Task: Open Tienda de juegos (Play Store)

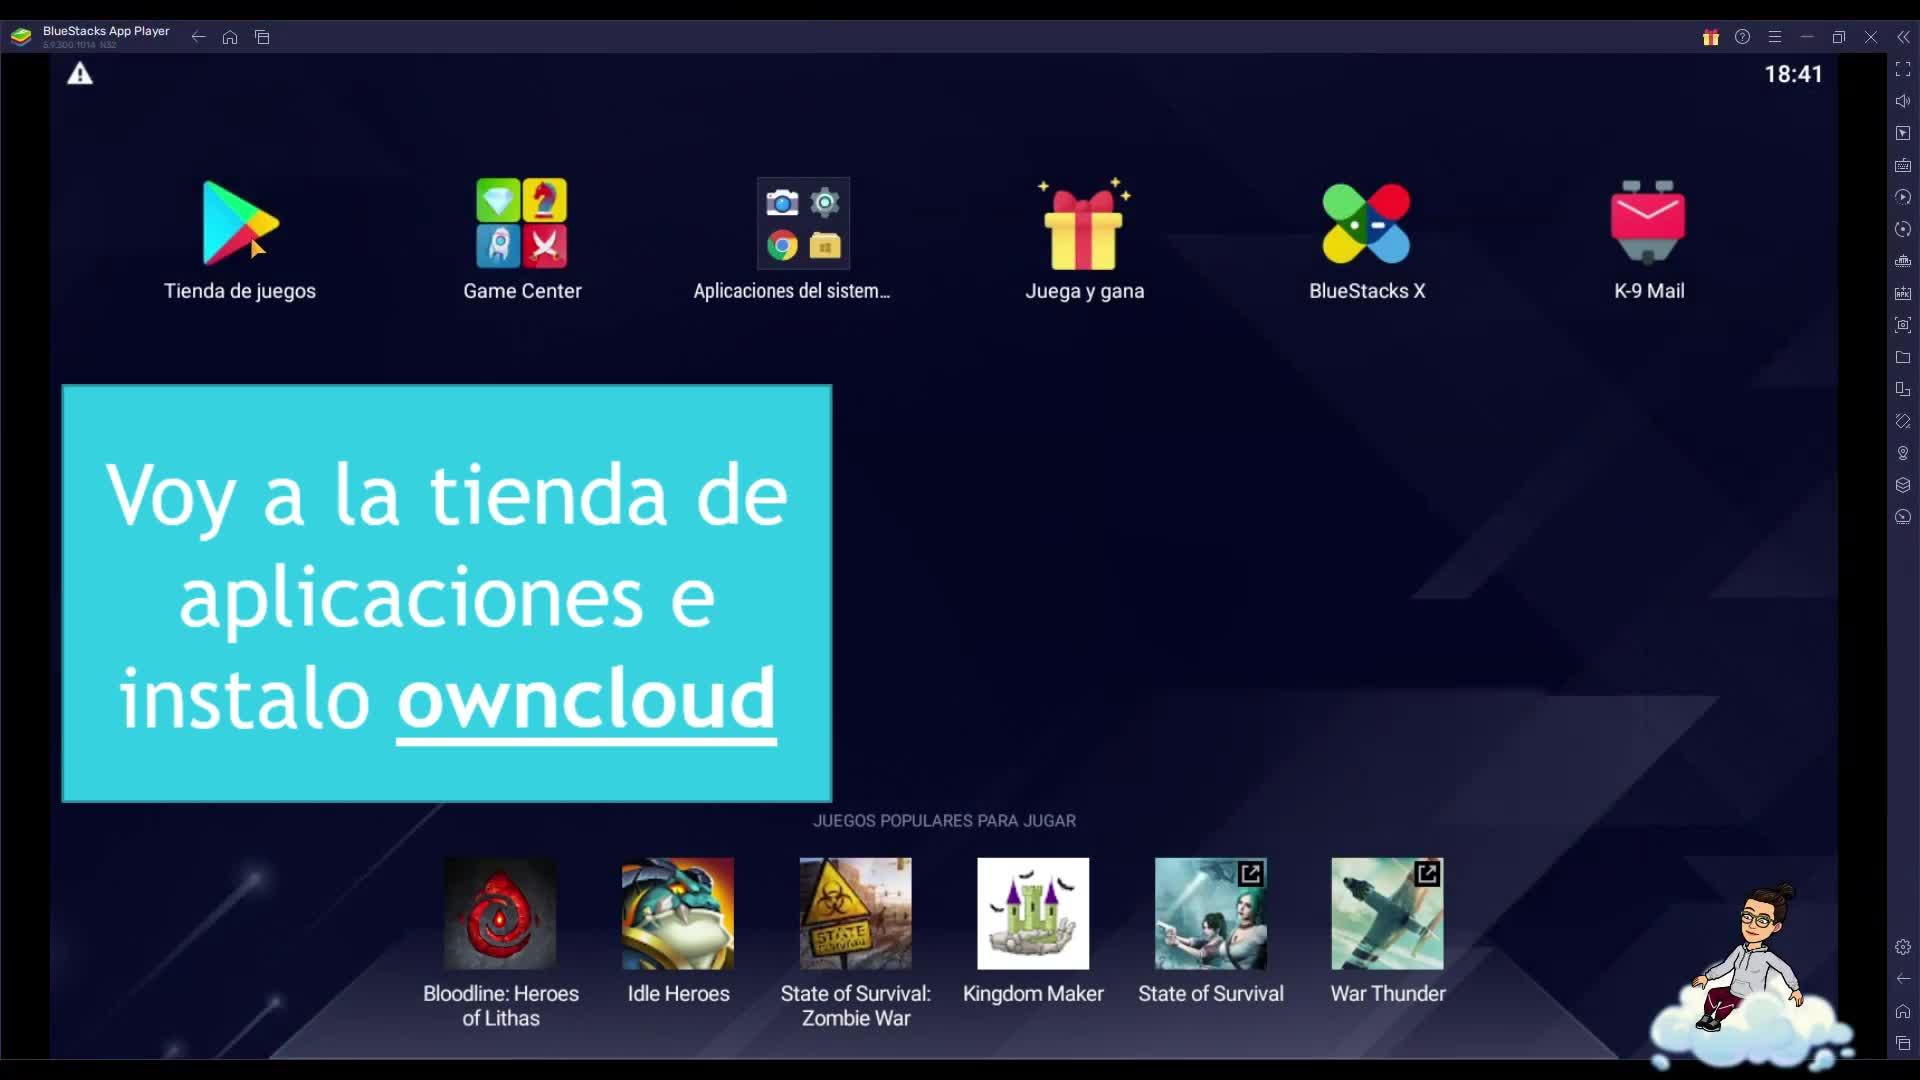Action: (240, 224)
